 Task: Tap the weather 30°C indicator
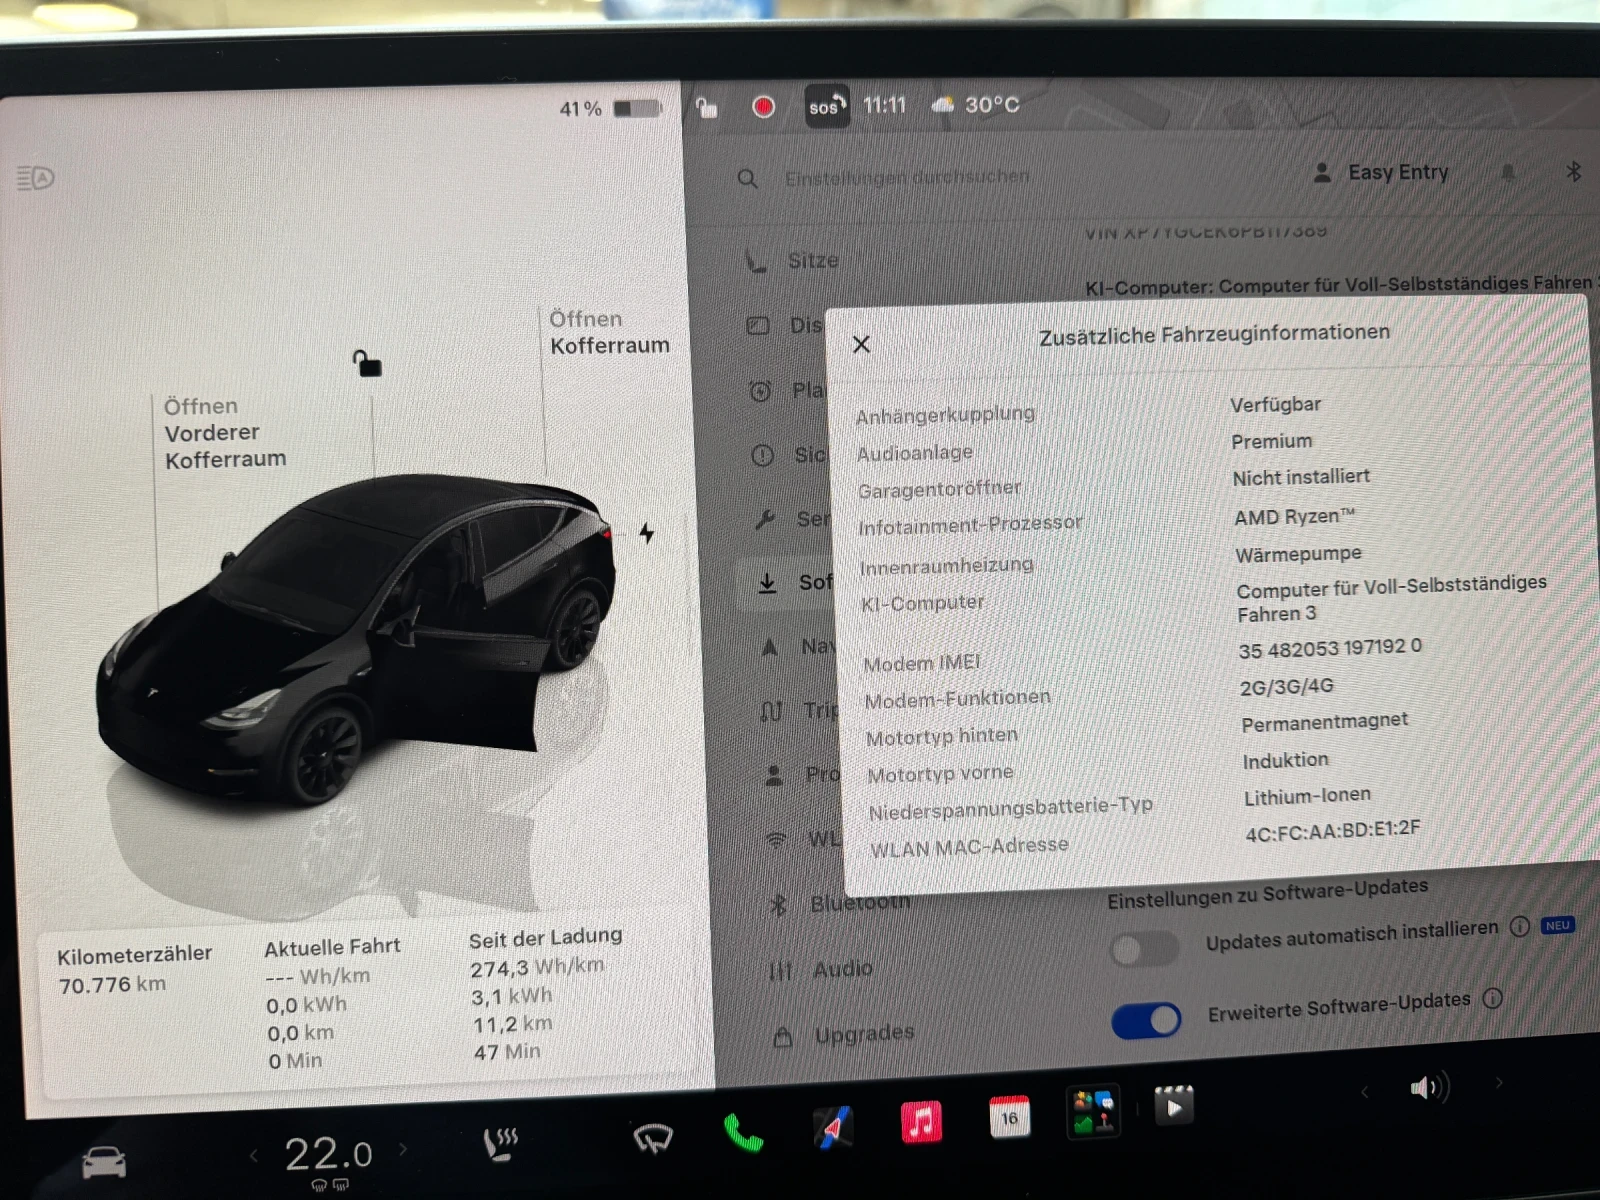976,104
